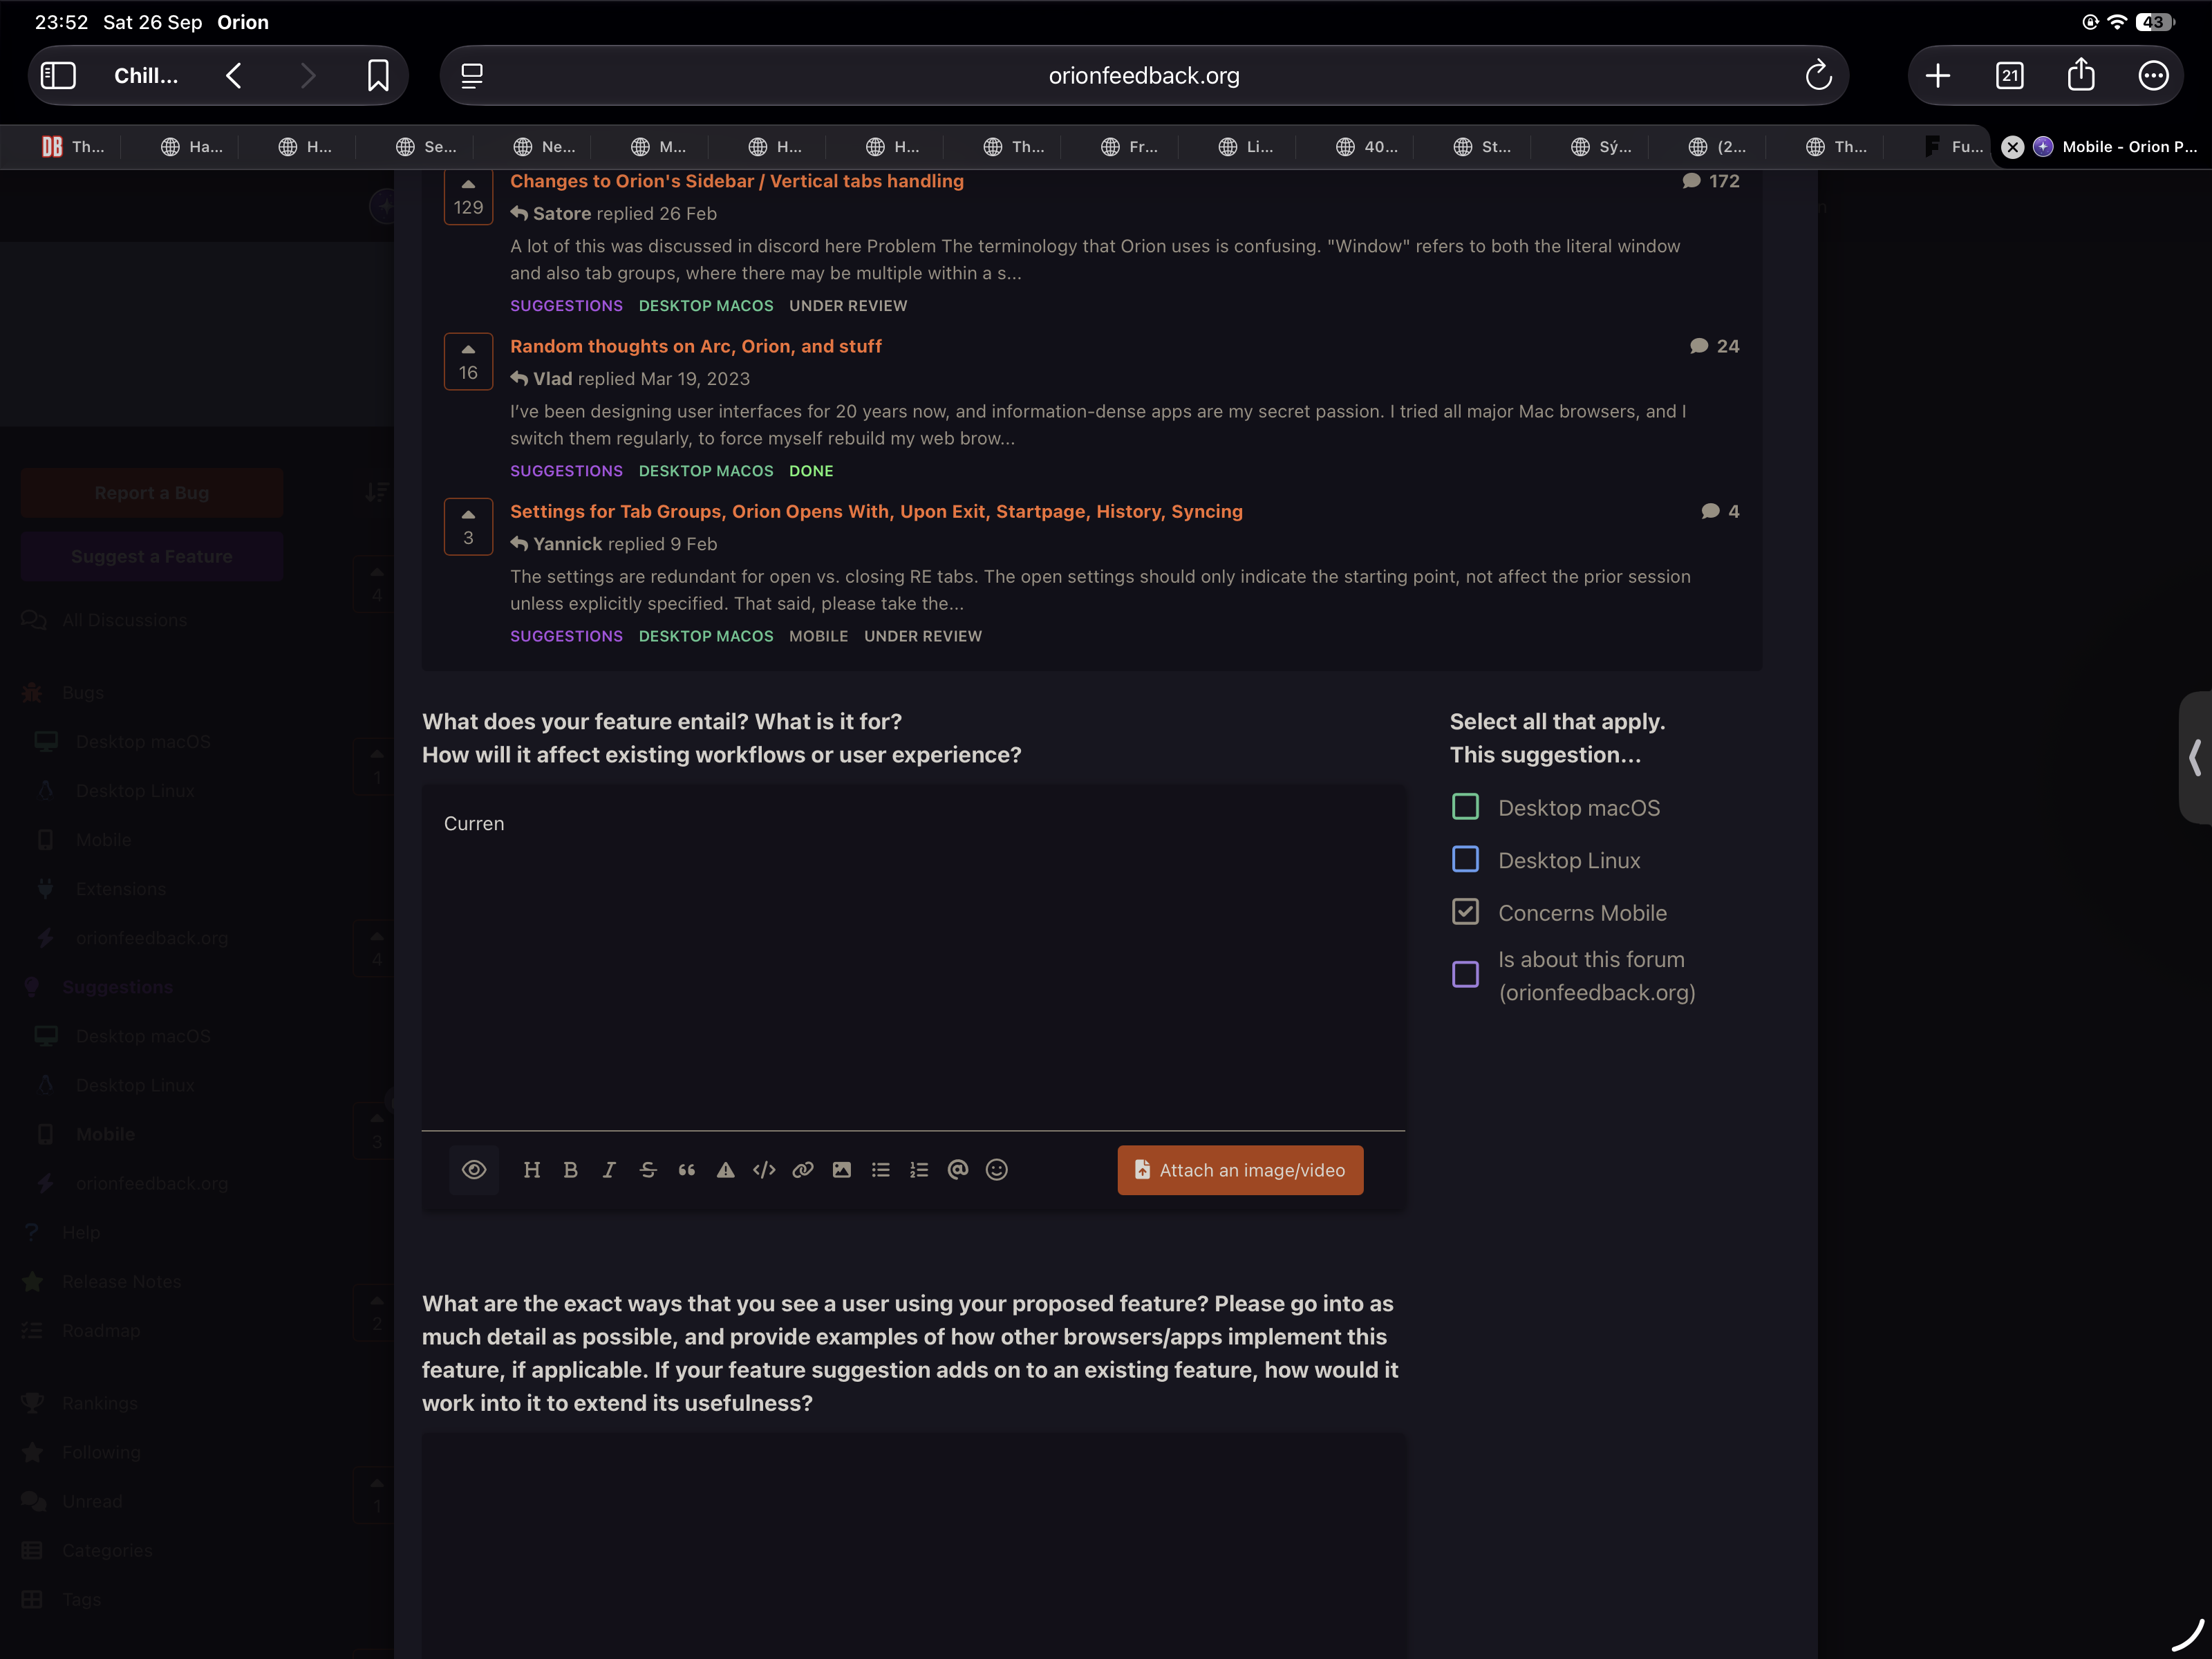The width and height of the screenshot is (2212, 1659).
Task: Insert a hyperlink using the link icon
Action: [x=803, y=1170]
